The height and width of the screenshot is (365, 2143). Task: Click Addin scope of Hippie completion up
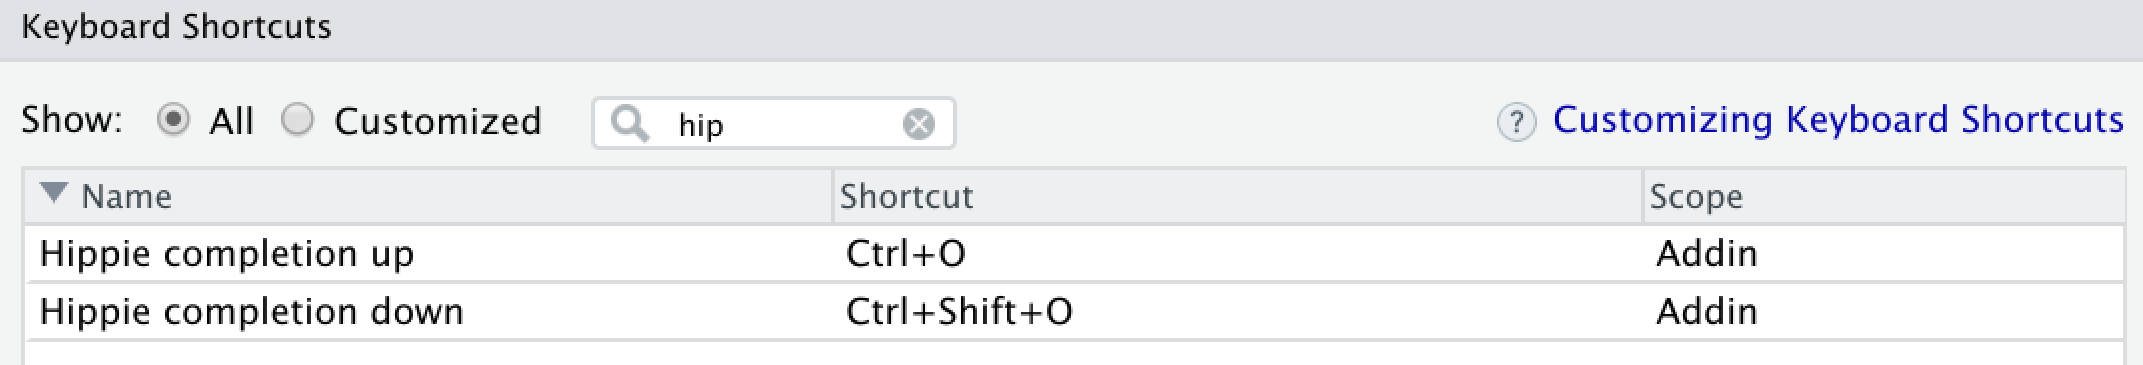tap(1706, 253)
